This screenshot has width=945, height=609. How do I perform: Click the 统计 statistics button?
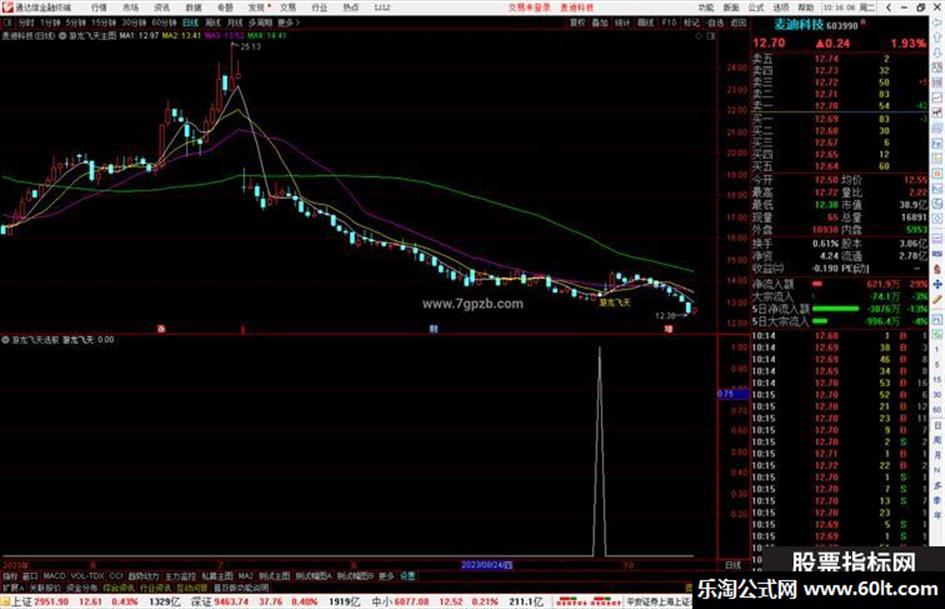point(623,22)
